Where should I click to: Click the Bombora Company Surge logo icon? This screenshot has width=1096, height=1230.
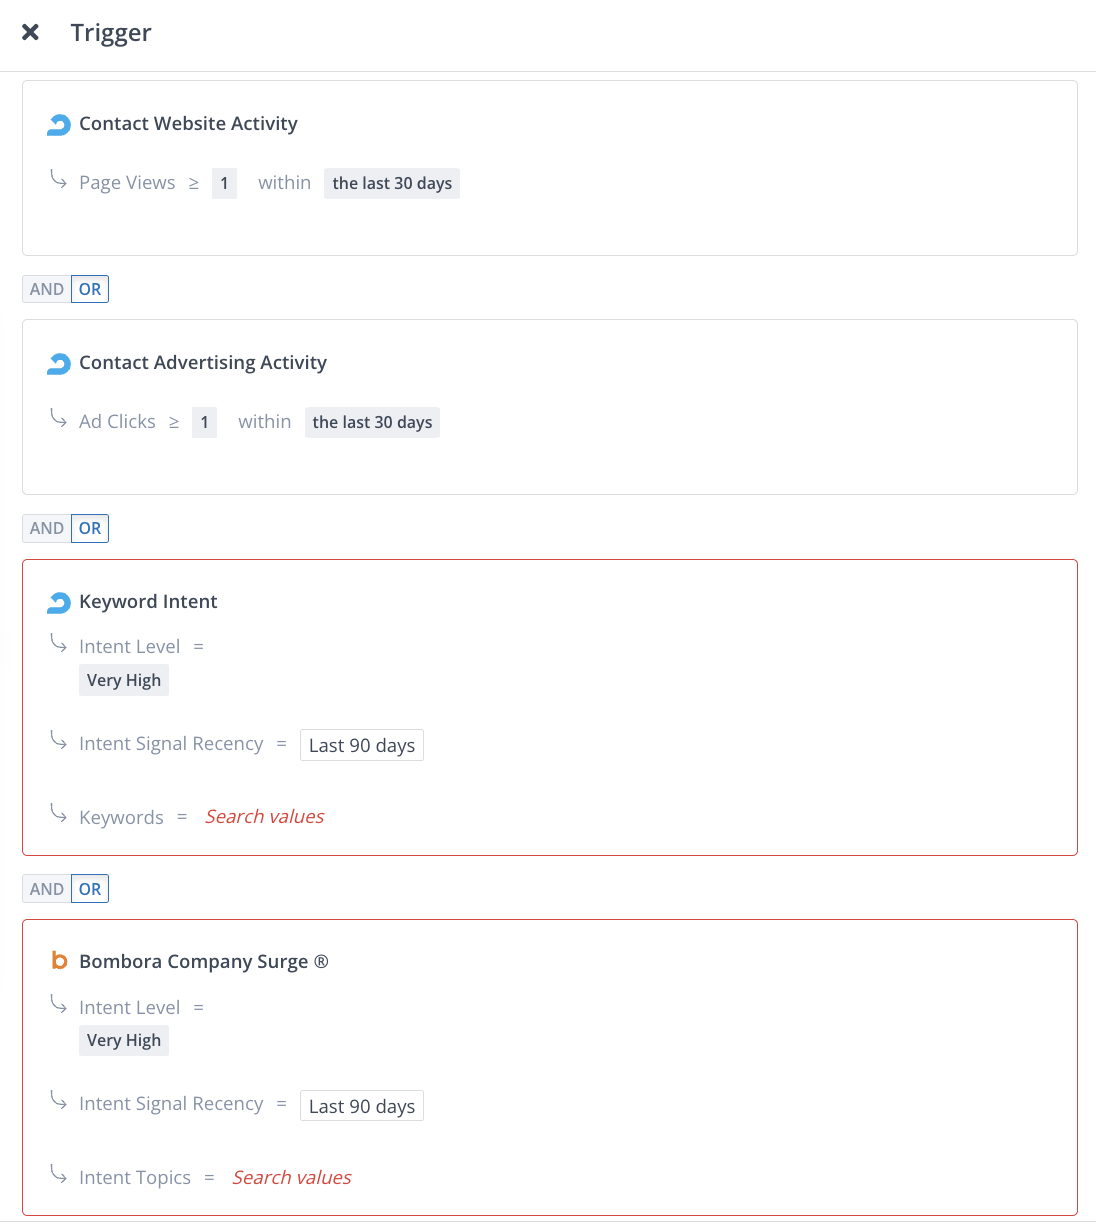pos(59,961)
